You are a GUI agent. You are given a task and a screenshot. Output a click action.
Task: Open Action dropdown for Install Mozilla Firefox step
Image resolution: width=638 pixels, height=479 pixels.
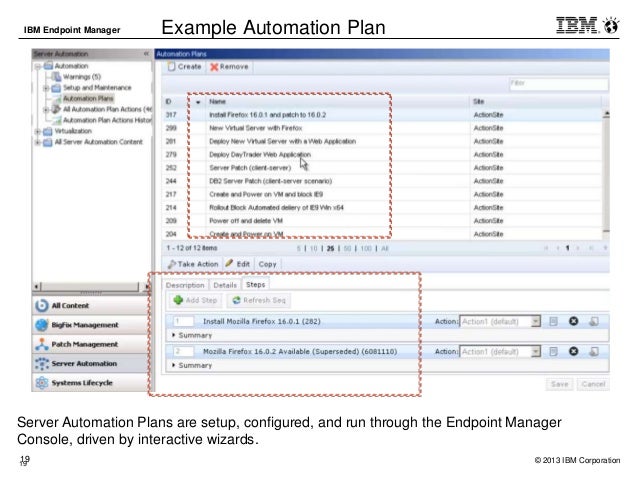(x=535, y=322)
